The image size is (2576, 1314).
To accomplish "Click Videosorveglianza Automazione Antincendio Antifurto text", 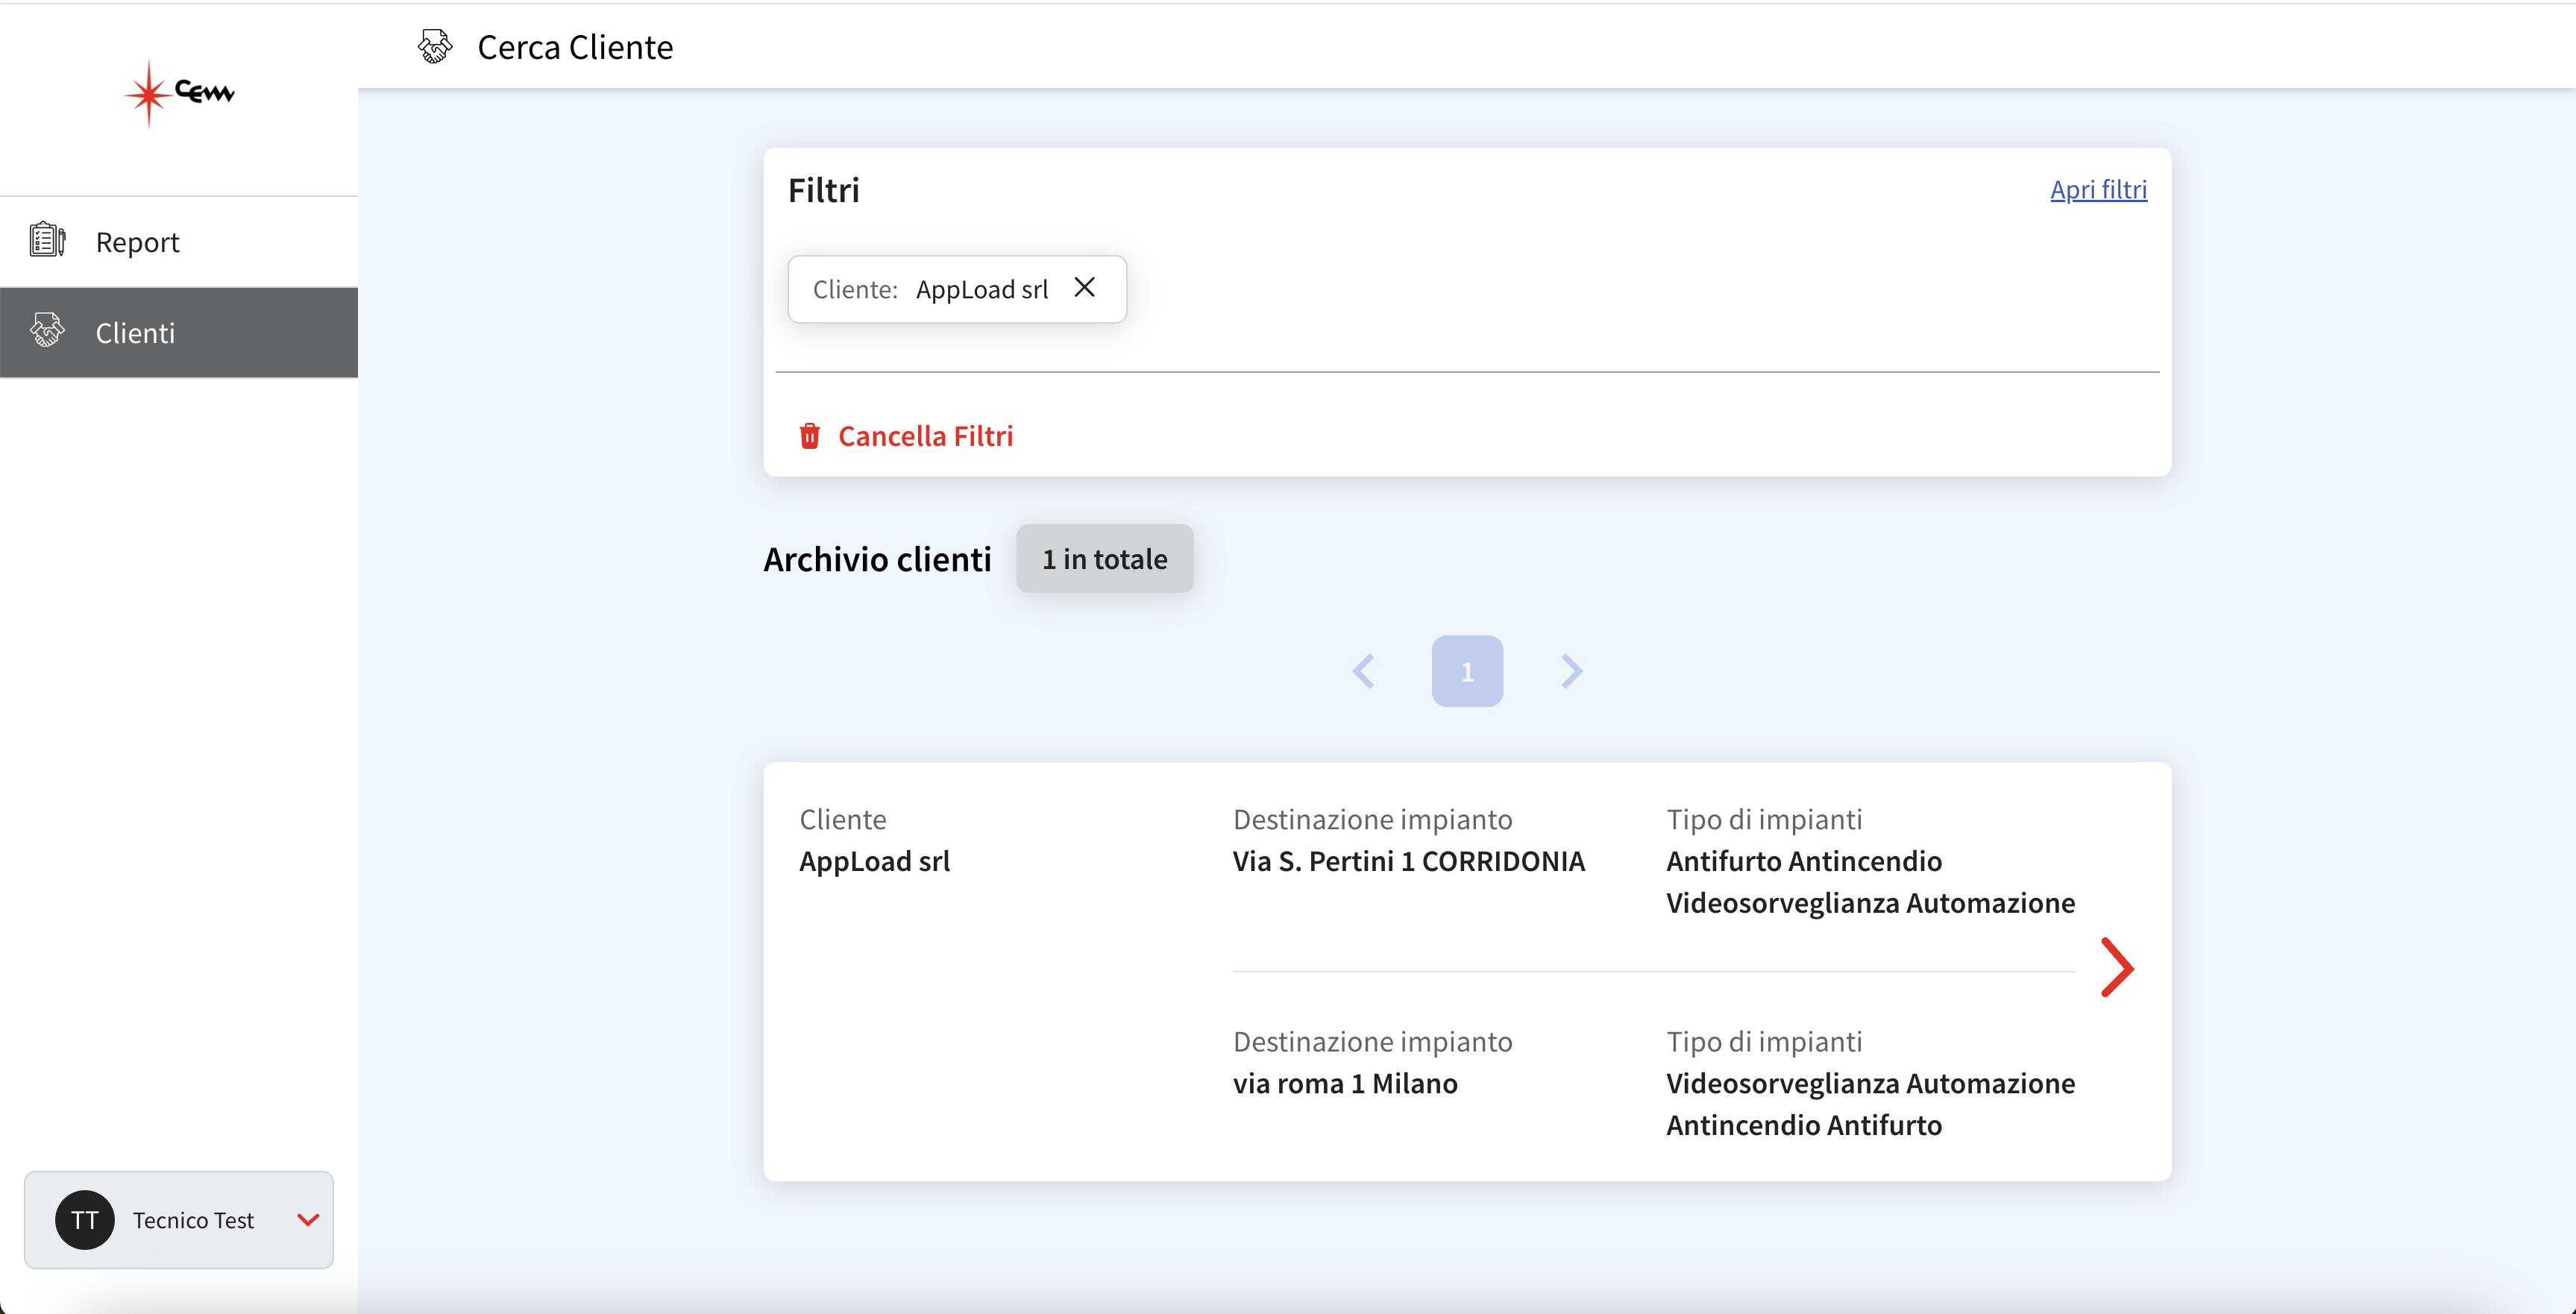I will coord(1870,1104).
